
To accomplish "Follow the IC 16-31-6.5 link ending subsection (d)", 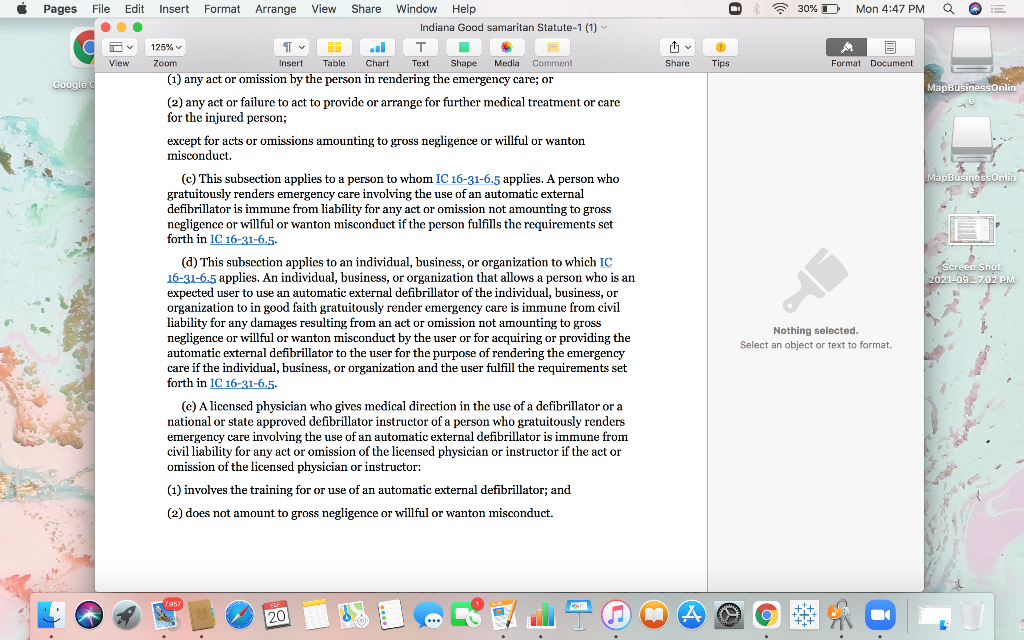I will pyautogui.click(x=242, y=383).
